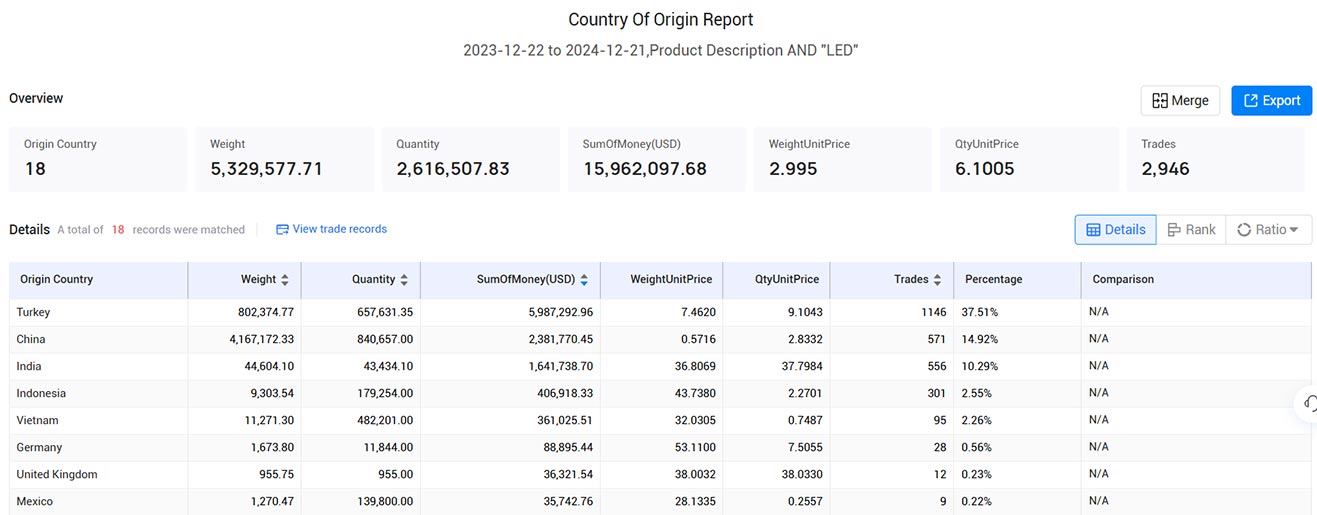Click the floating support icon at right edge
This screenshot has height=515, width=1317.
coord(1308,402)
